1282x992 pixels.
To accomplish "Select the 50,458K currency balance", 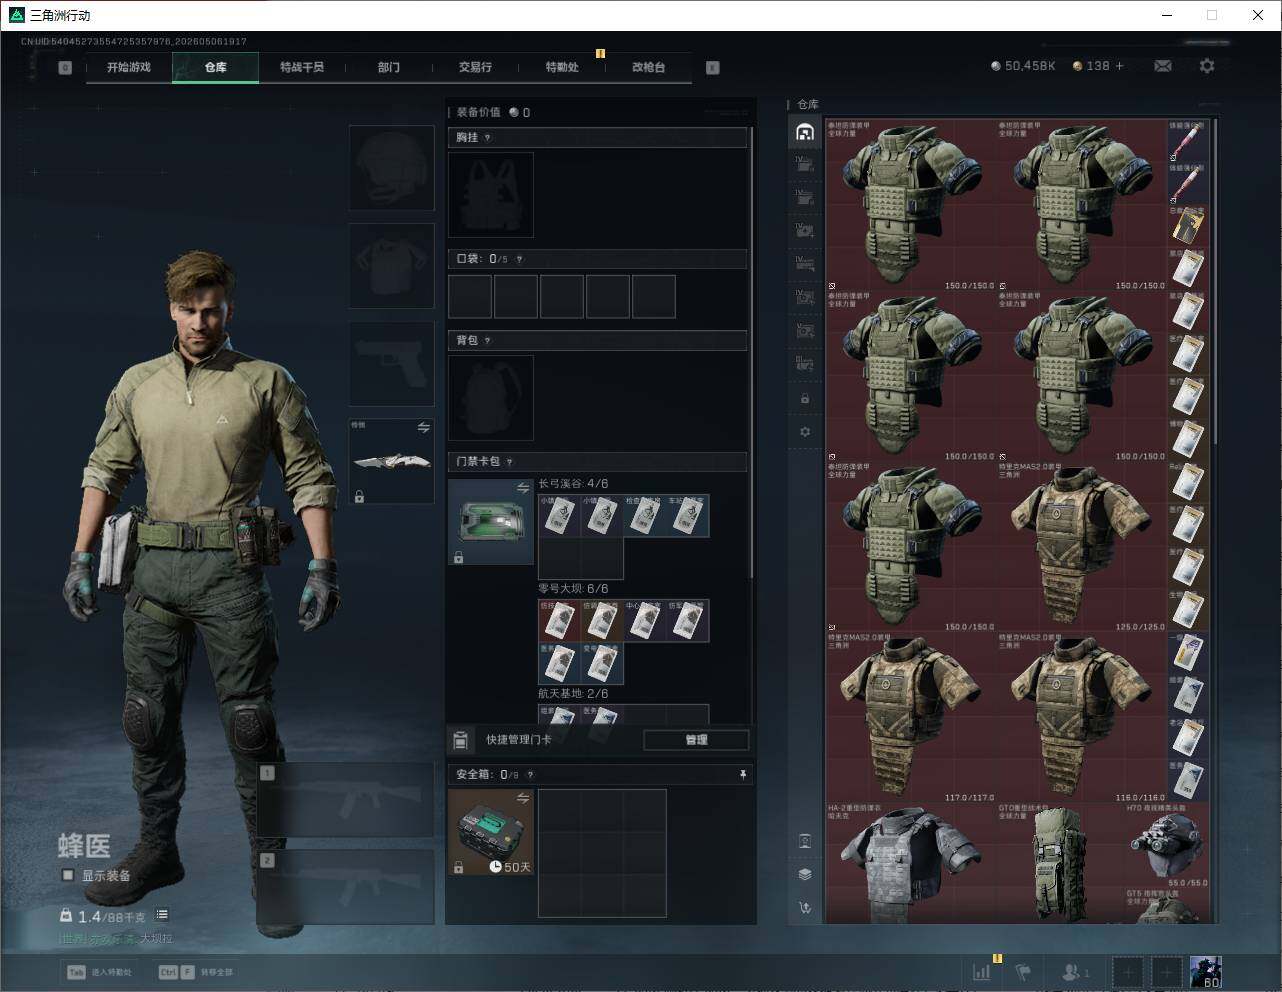I will (x=1023, y=66).
